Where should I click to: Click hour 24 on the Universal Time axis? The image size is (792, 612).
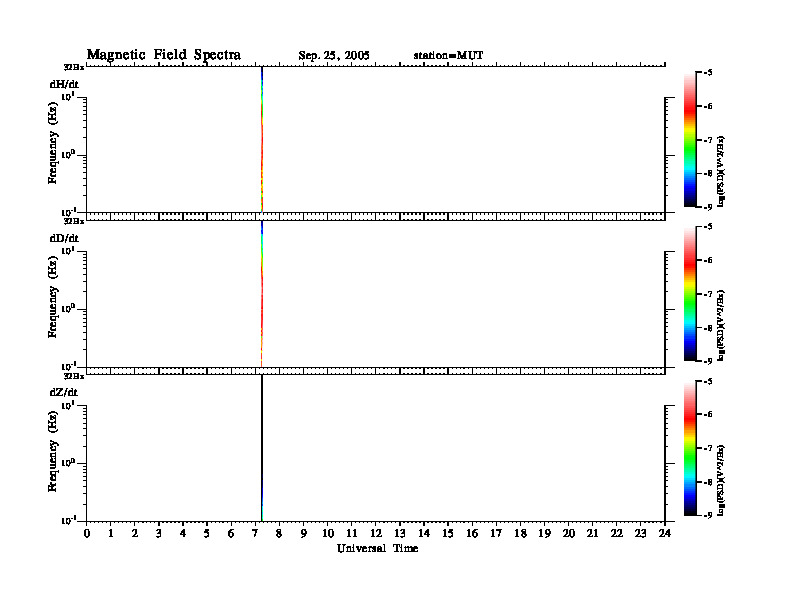tap(665, 533)
